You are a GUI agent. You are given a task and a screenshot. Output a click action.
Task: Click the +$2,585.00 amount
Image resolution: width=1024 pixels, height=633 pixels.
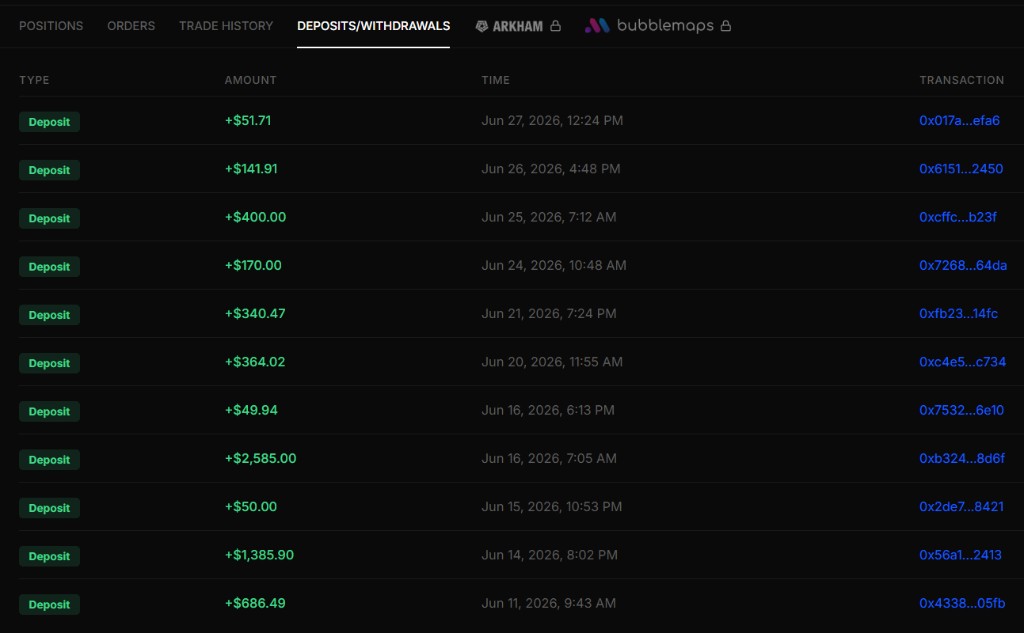(261, 459)
